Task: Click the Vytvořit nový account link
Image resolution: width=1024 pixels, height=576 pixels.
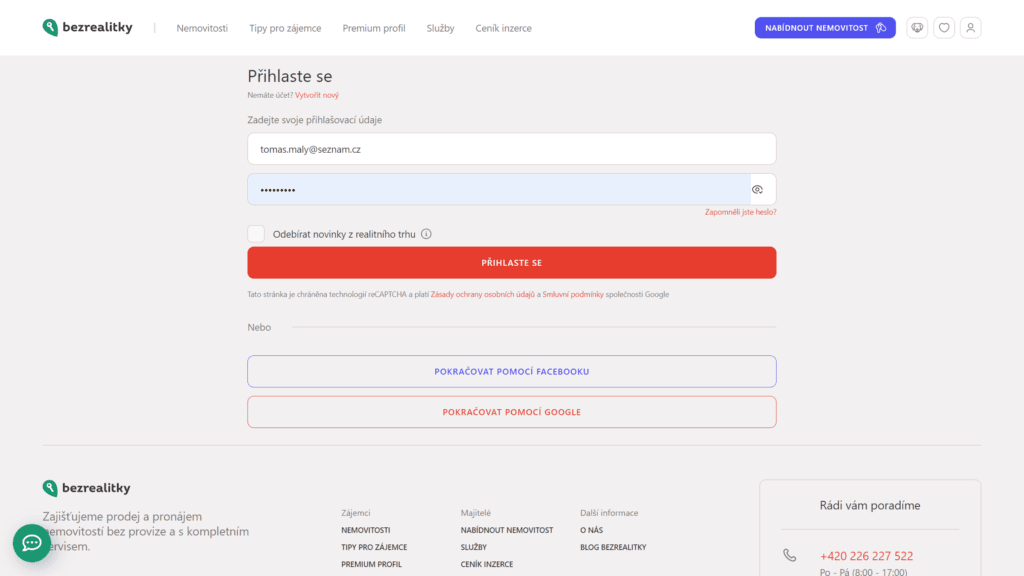Action: [x=317, y=95]
